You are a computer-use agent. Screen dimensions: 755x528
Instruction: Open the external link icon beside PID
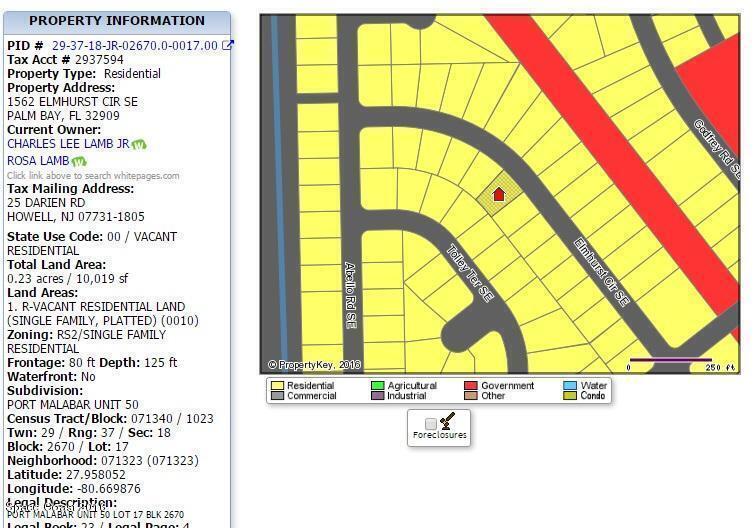pyautogui.click(x=227, y=45)
